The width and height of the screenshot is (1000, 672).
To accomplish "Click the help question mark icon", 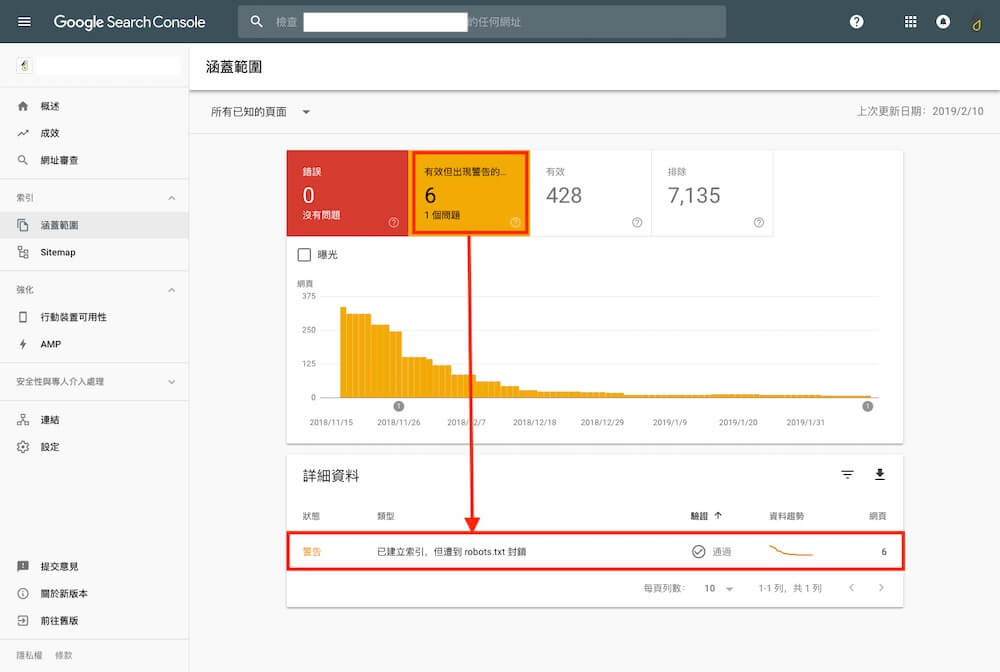I will click(x=856, y=22).
